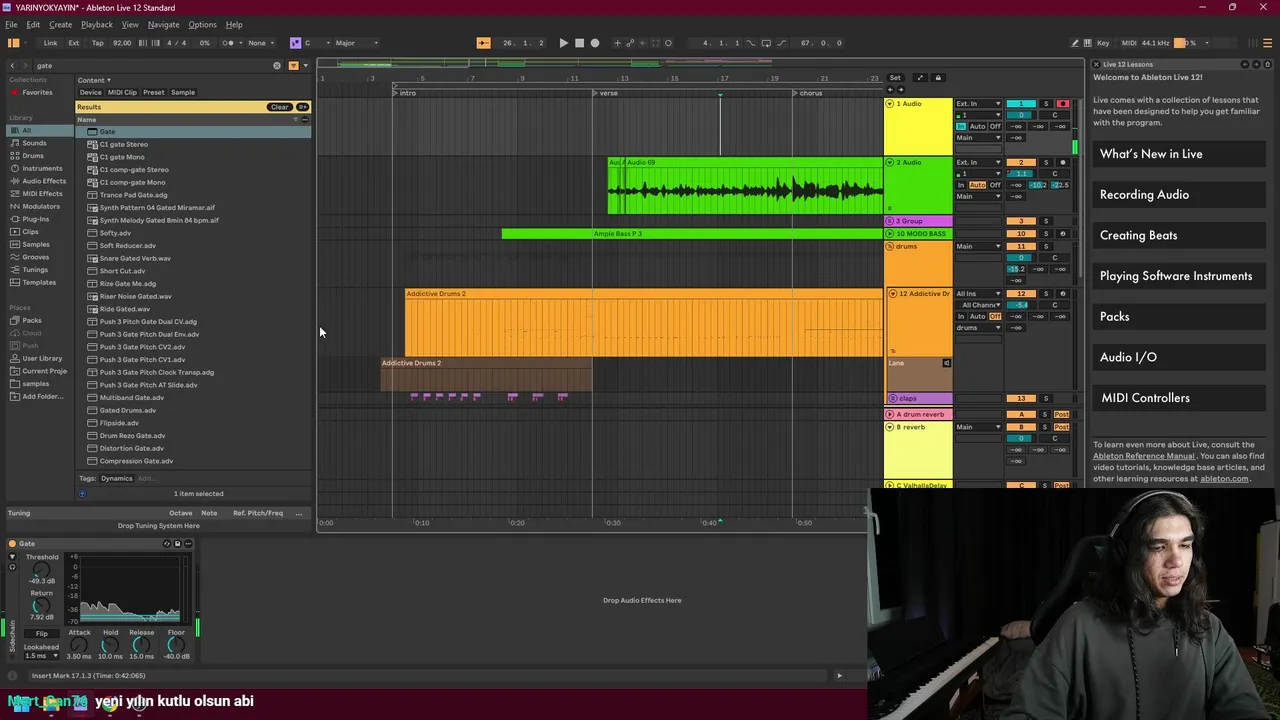Image resolution: width=1280 pixels, height=720 pixels.
Task: Click the Play button in transport
Action: coord(563,43)
